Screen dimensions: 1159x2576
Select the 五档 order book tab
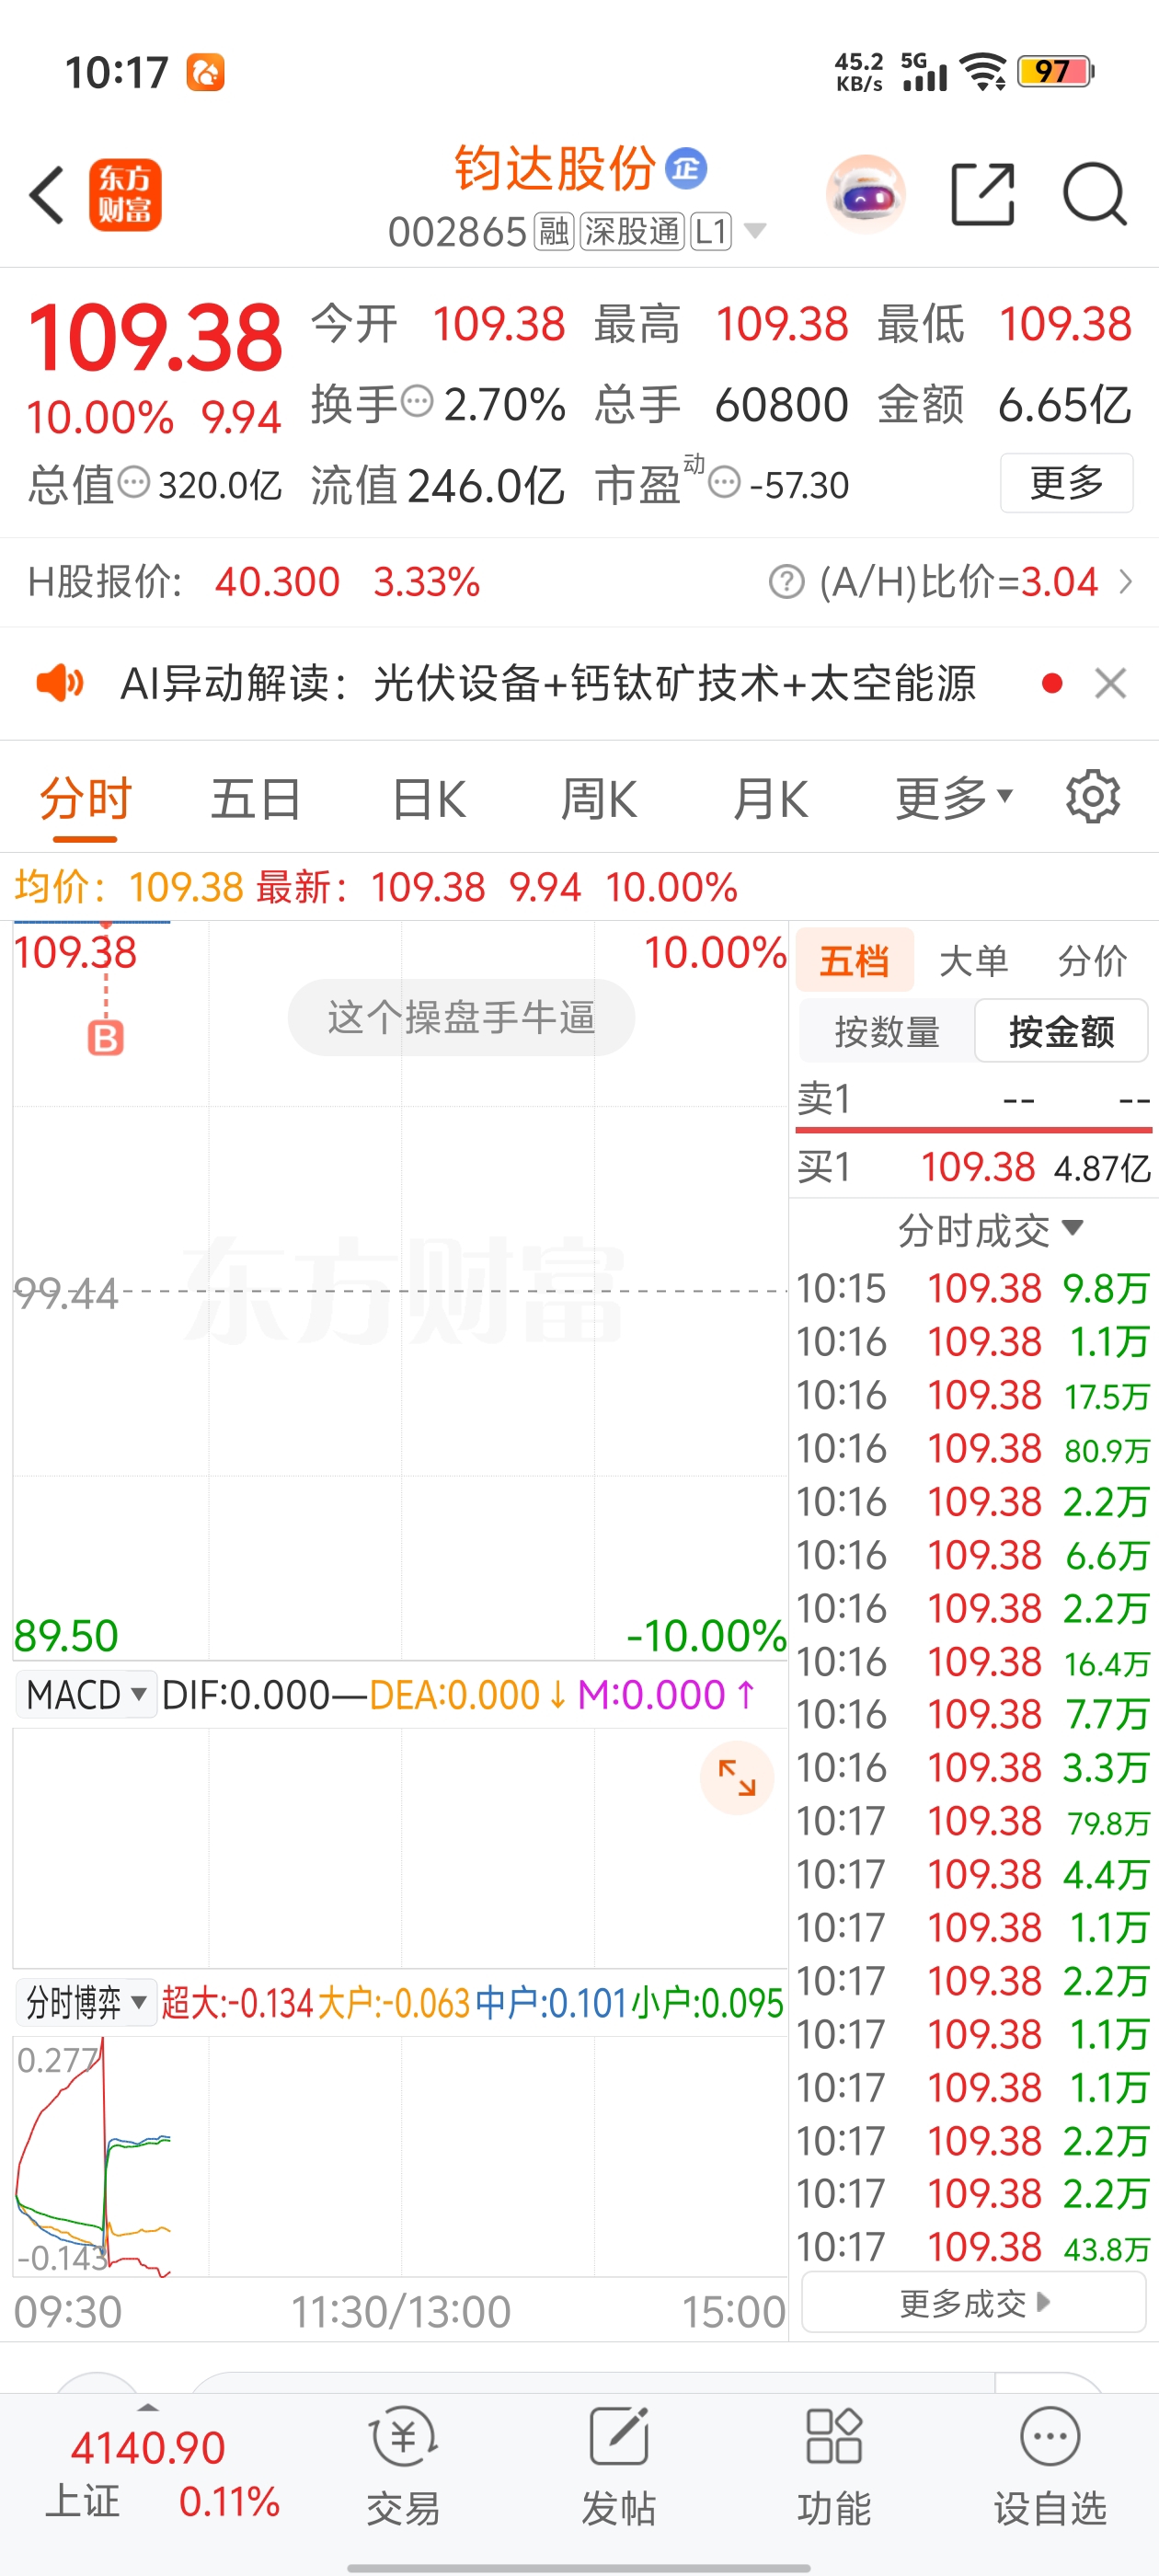(855, 961)
